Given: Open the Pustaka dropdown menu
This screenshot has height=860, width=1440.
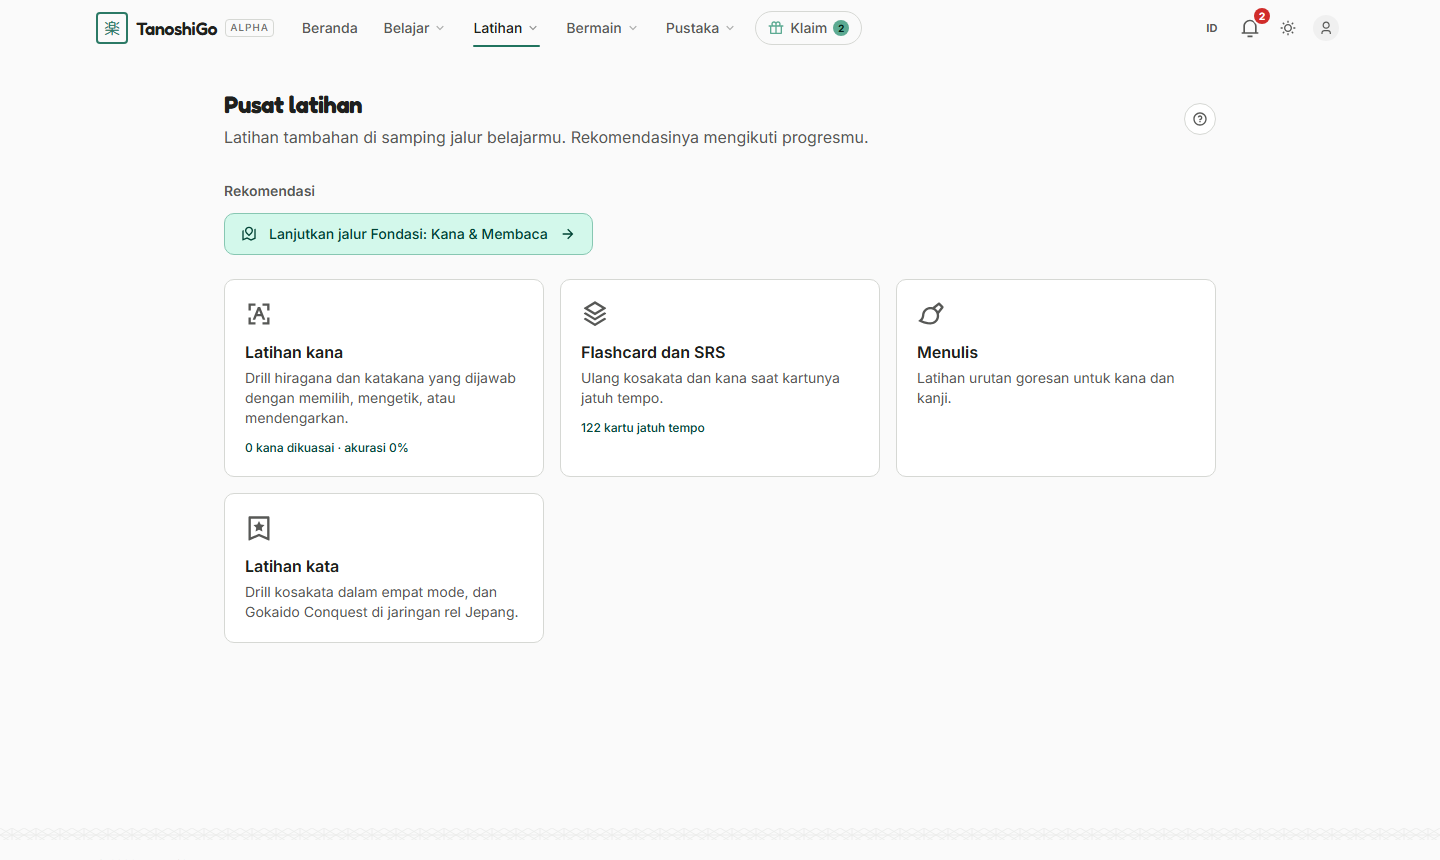Looking at the screenshot, I should (x=700, y=28).
